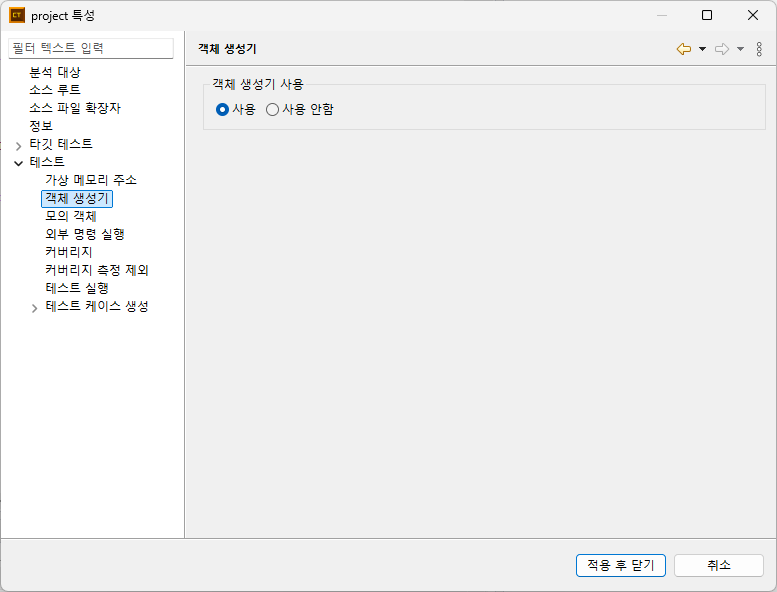Screen dimensions: 777x592
Task: Click the grey forward navigation arrow
Action: (x=722, y=49)
